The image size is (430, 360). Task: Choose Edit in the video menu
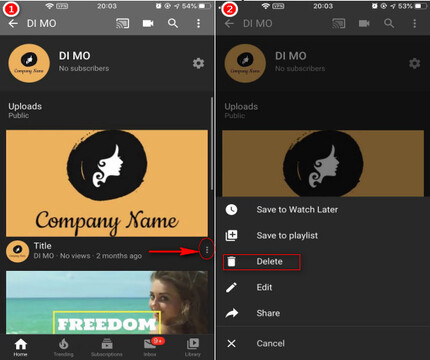coord(323,287)
